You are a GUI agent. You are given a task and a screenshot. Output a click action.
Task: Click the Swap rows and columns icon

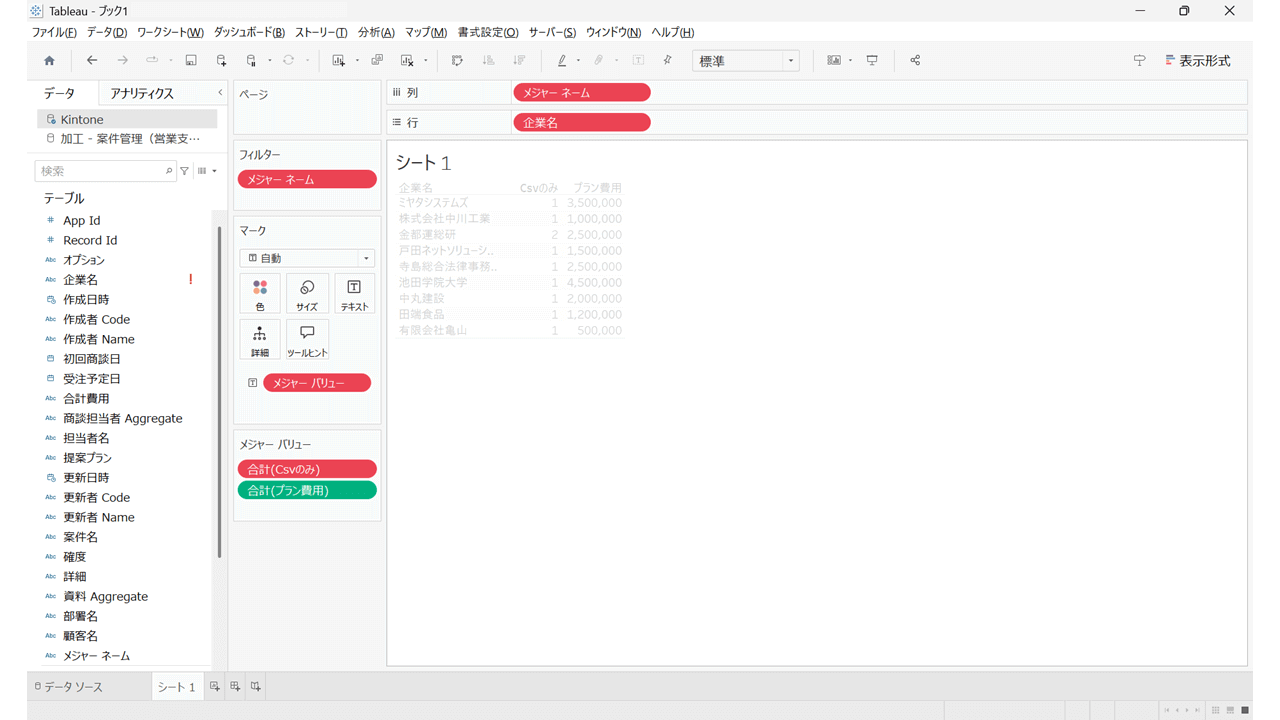(x=457, y=61)
